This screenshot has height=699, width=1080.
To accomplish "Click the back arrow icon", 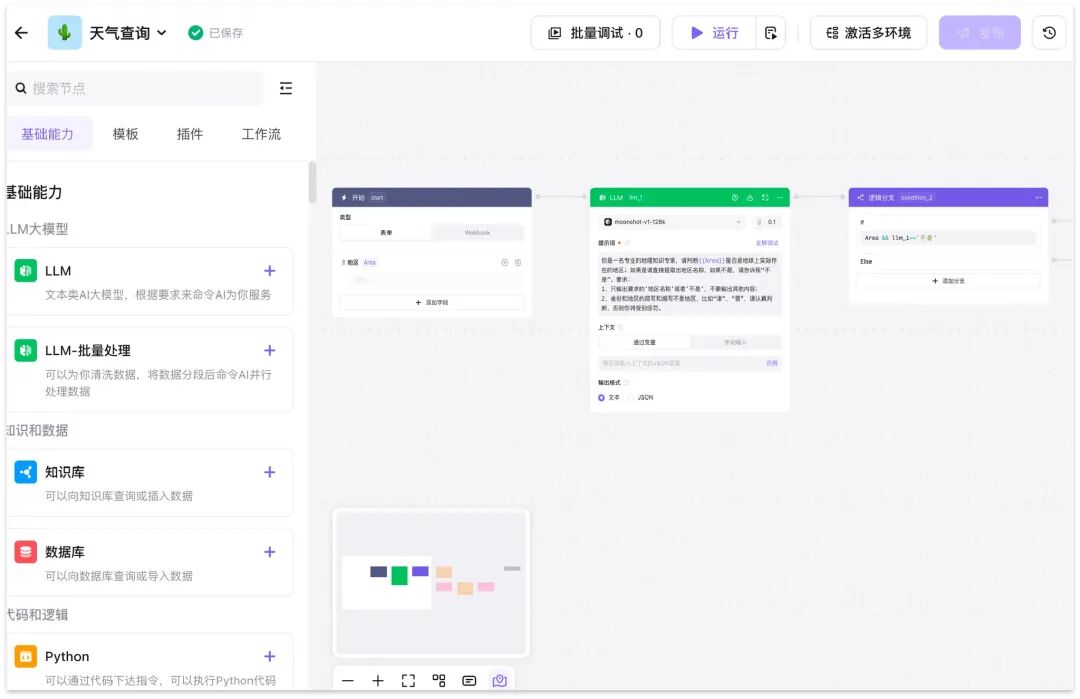I will click(x=21, y=32).
